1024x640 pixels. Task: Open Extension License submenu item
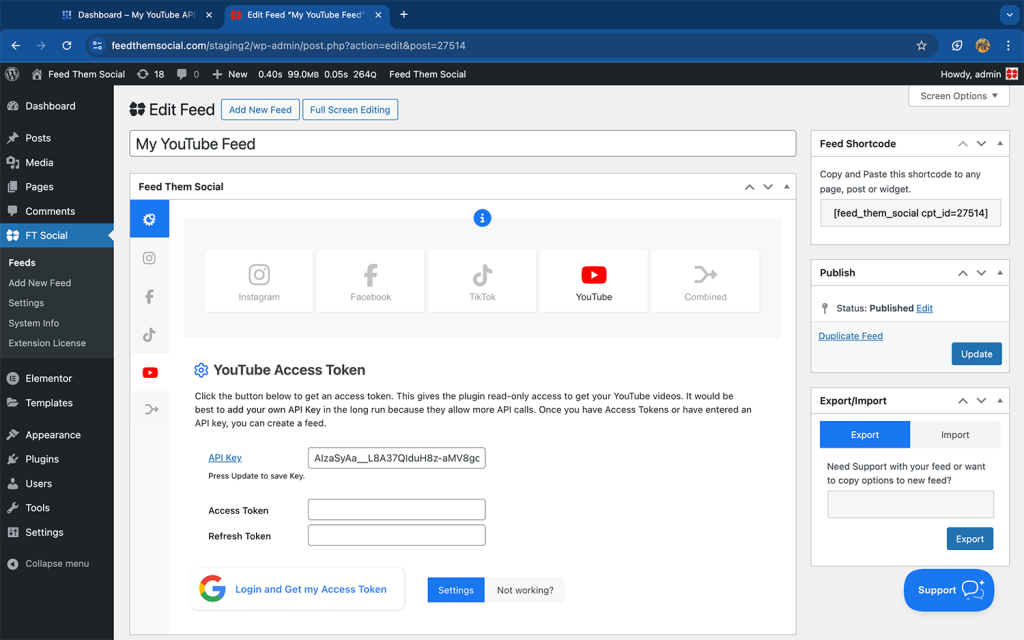47,343
